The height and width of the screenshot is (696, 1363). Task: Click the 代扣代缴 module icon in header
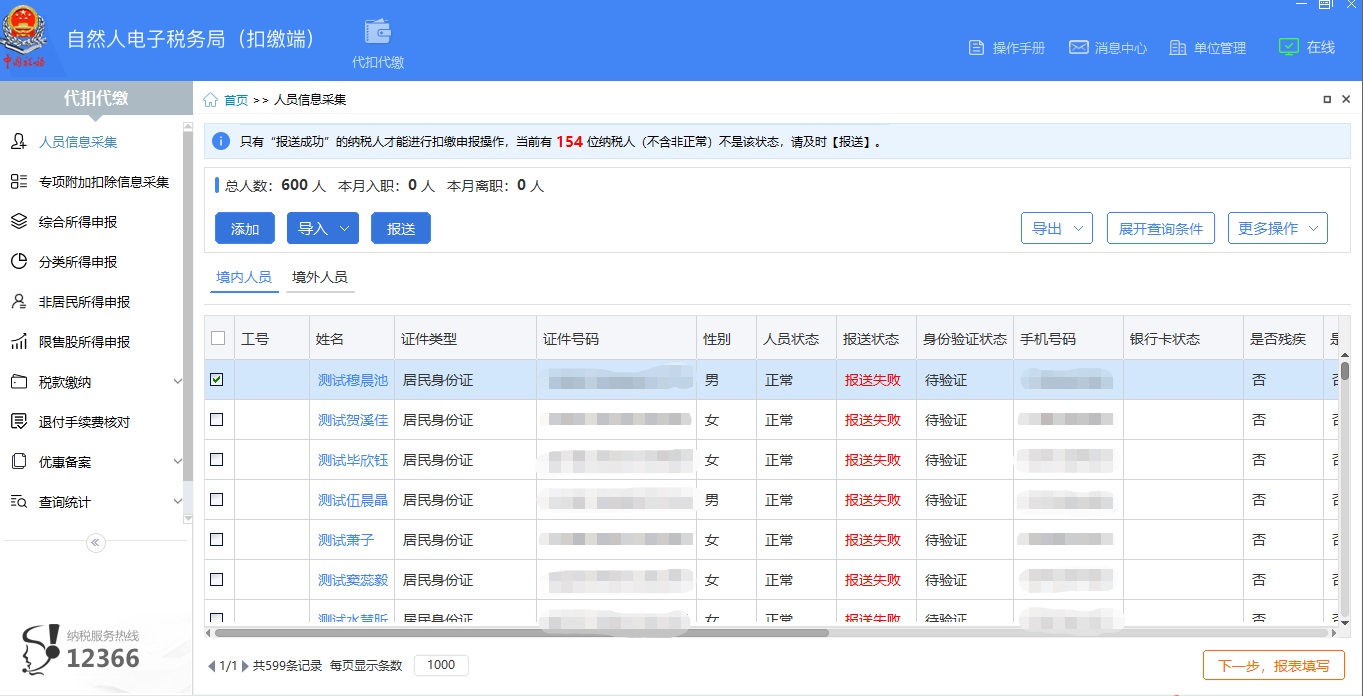377,31
